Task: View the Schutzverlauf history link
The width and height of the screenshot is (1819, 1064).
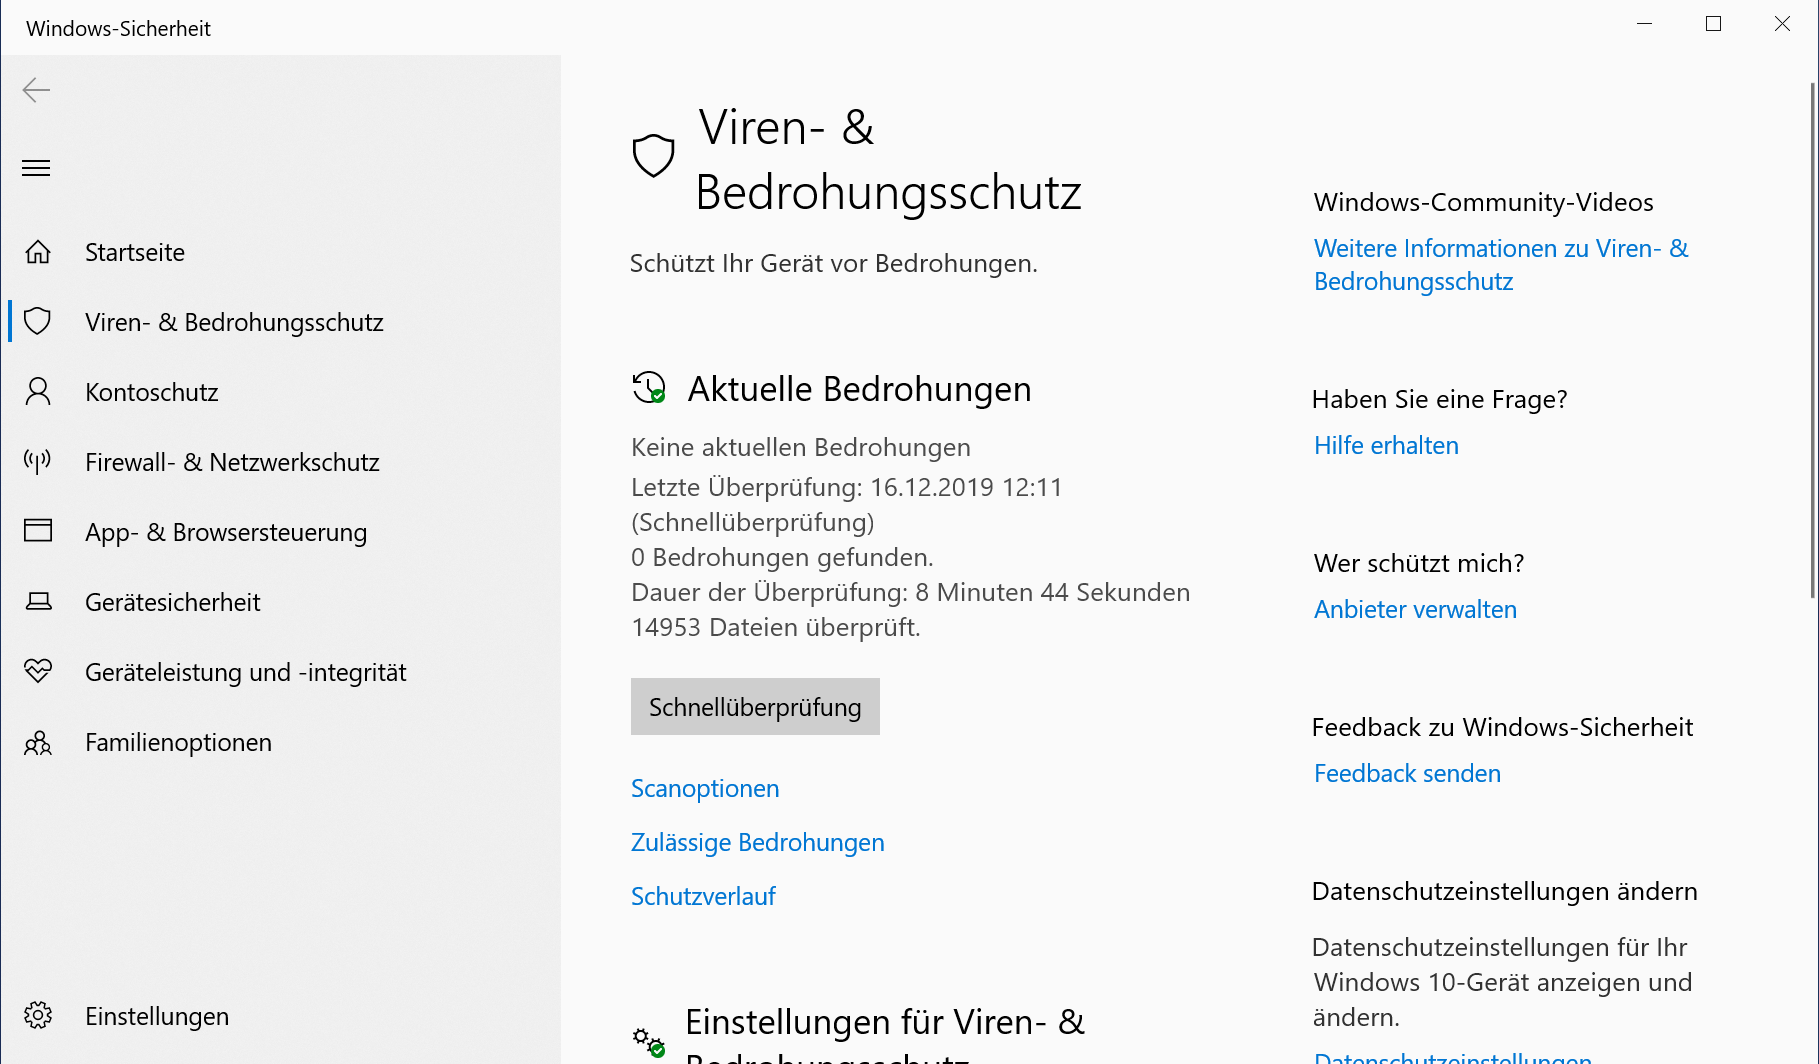Action: tap(703, 897)
